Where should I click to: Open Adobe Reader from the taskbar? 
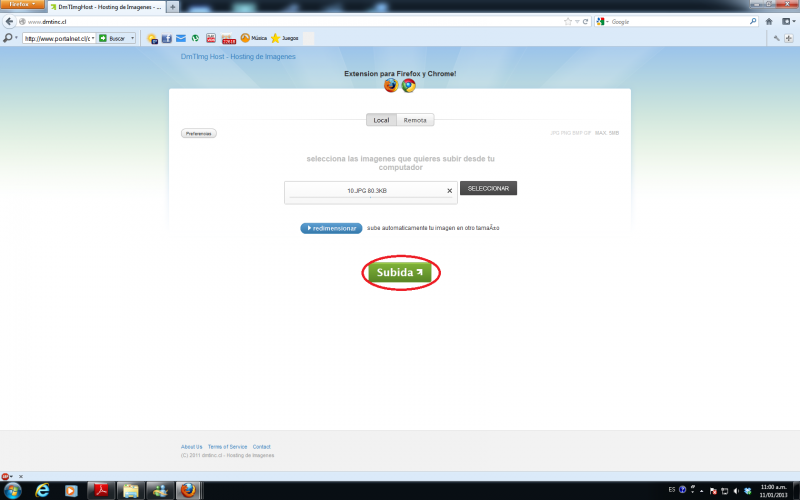(x=101, y=491)
